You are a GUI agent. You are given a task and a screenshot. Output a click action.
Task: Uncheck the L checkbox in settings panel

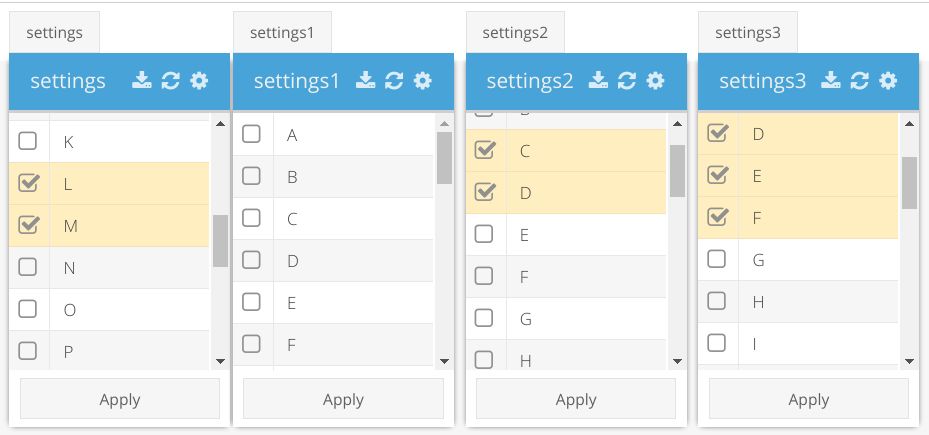(28, 183)
